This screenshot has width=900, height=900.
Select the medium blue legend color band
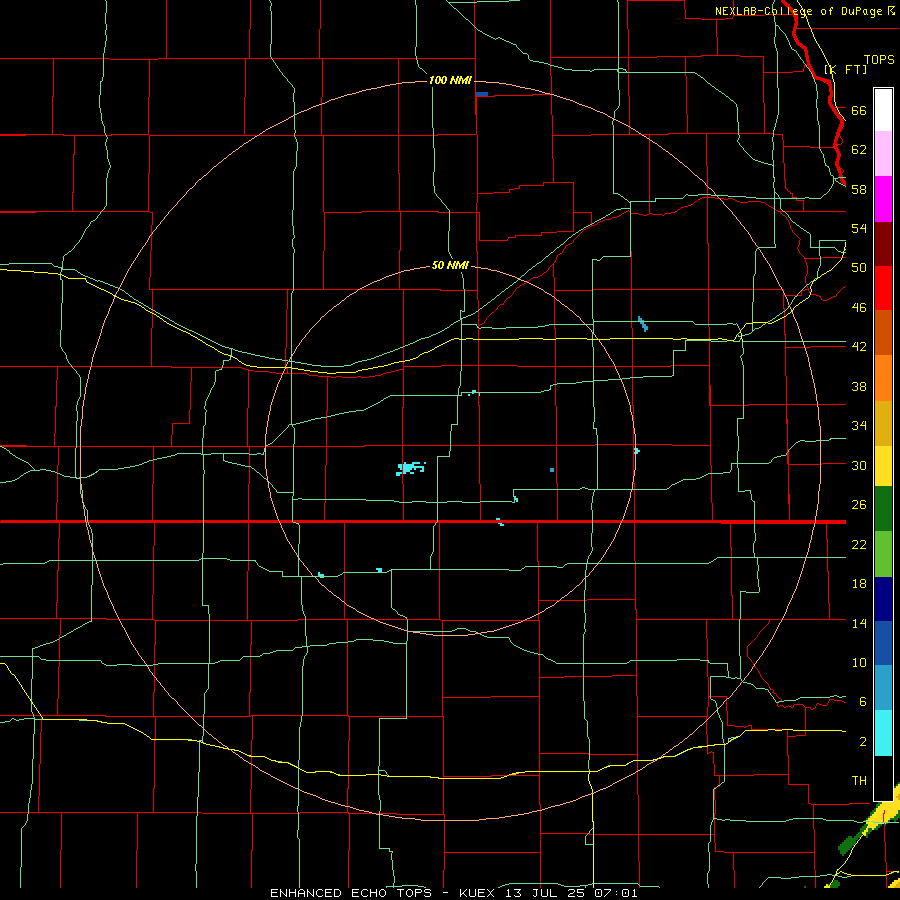[x=883, y=643]
